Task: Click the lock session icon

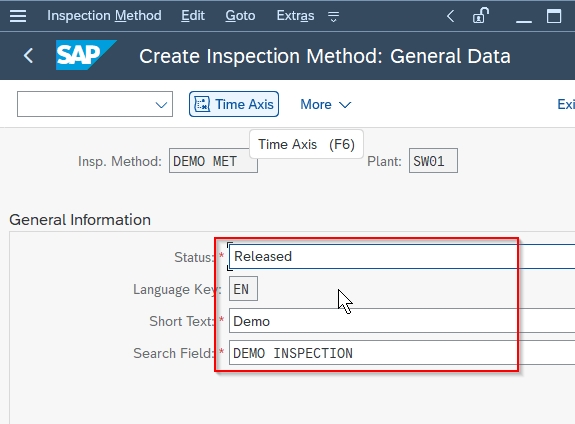Action: 480,16
